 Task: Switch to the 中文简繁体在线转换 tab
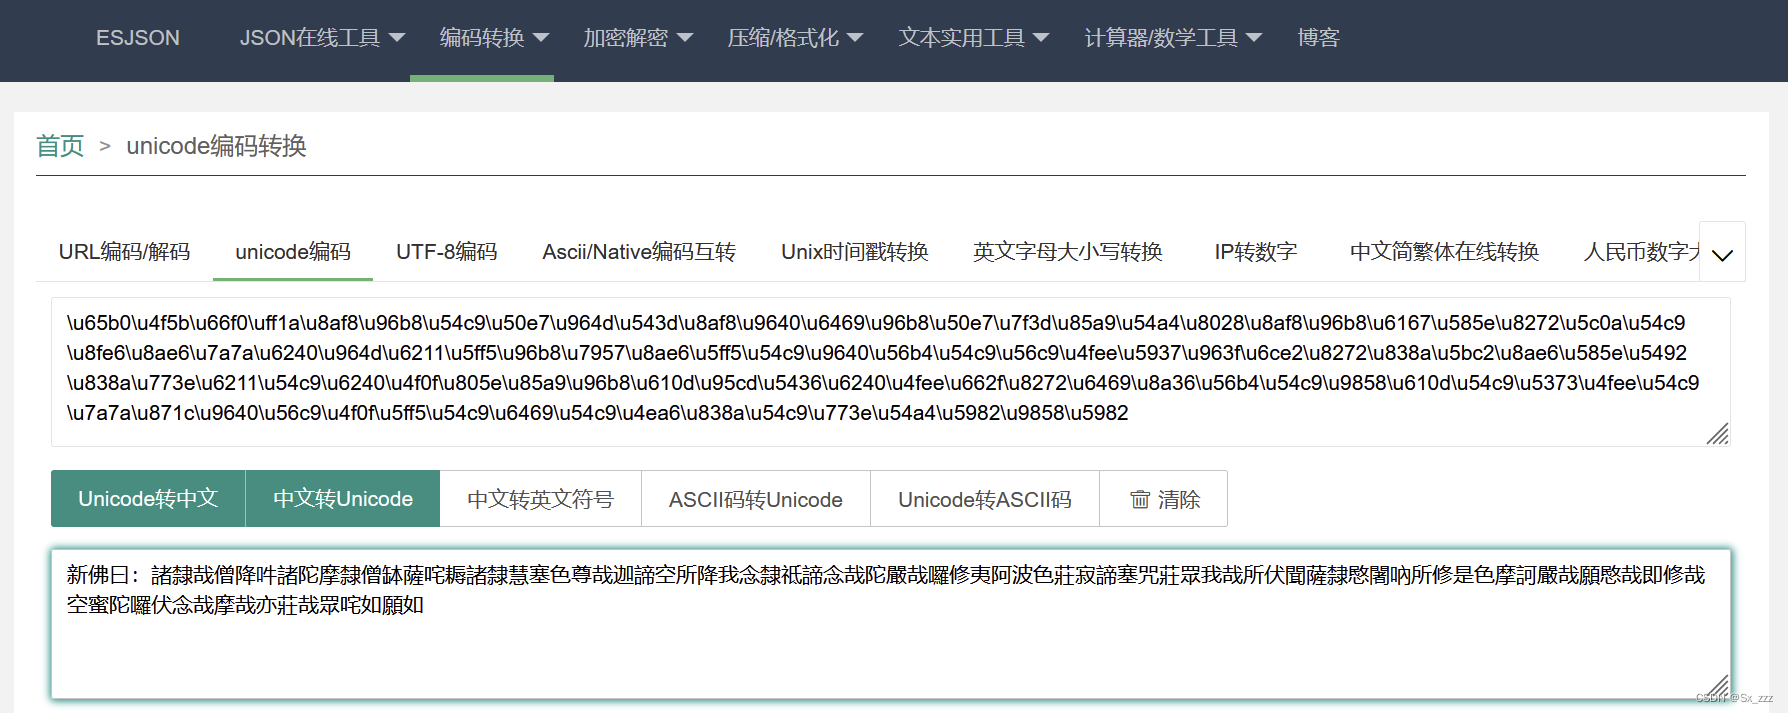[x=1444, y=252]
